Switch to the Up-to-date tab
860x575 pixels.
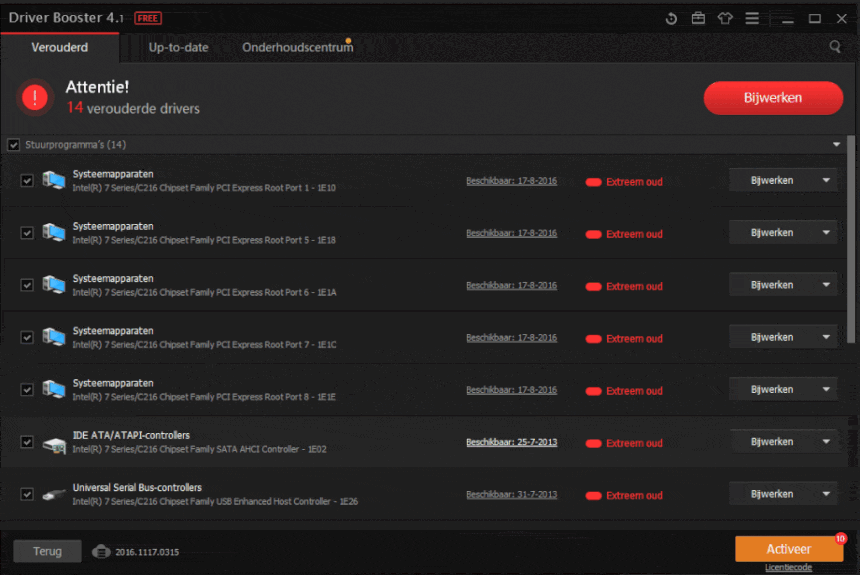point(178,48)
